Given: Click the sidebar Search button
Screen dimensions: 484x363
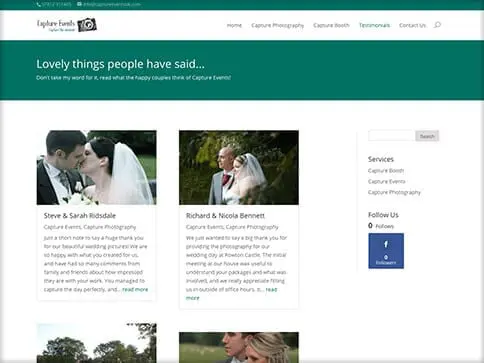Looking at the screenshot, I should (x=427, y=136).
